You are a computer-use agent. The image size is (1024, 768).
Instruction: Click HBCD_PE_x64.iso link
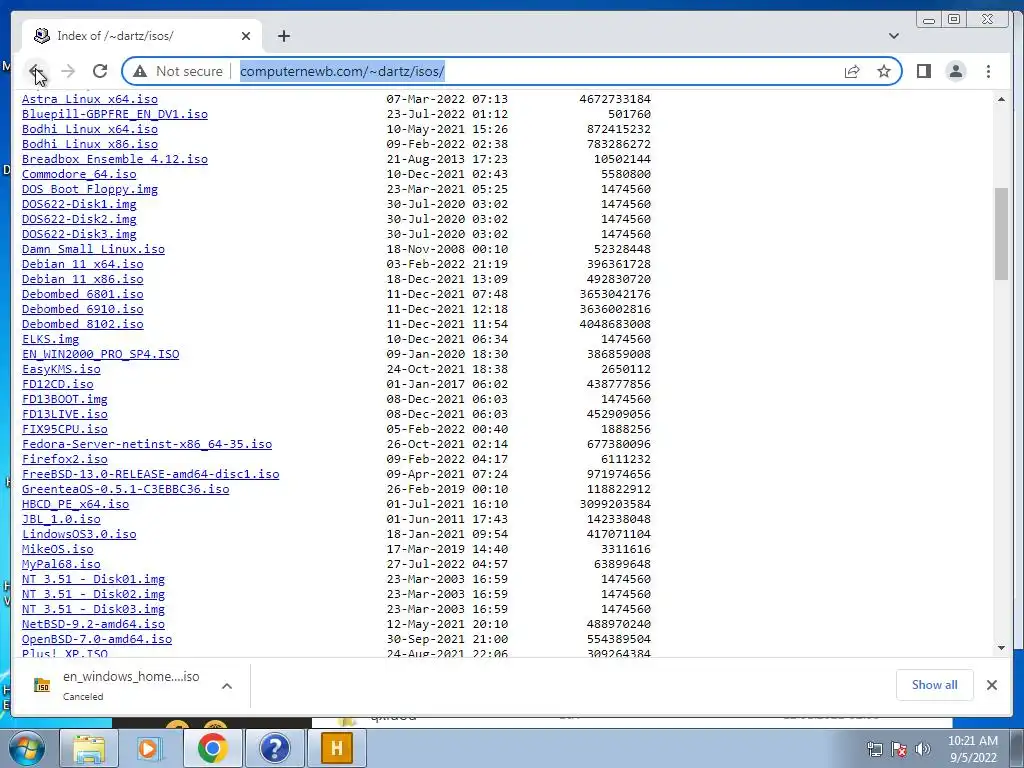75,505
